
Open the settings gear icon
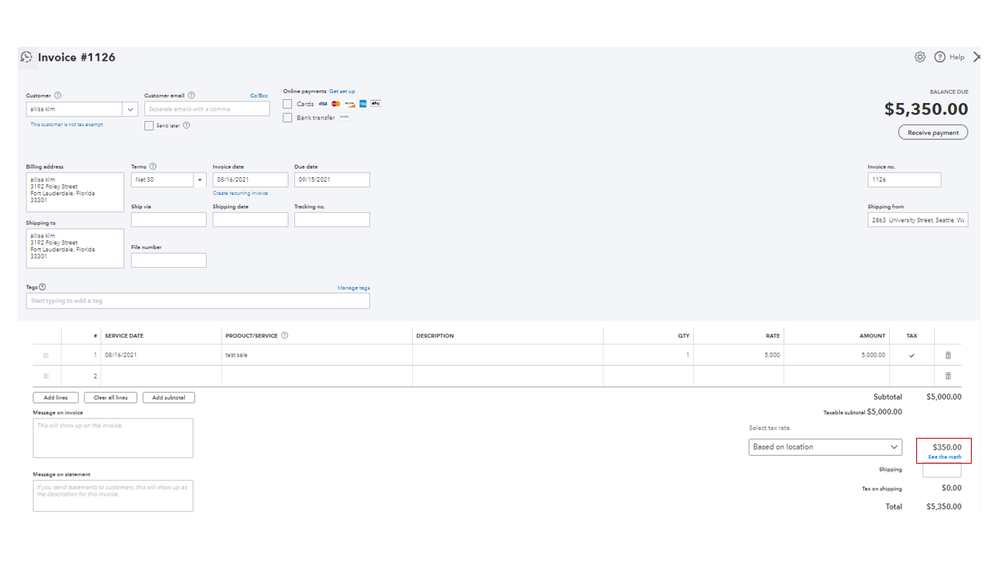(x=920, y=57)
